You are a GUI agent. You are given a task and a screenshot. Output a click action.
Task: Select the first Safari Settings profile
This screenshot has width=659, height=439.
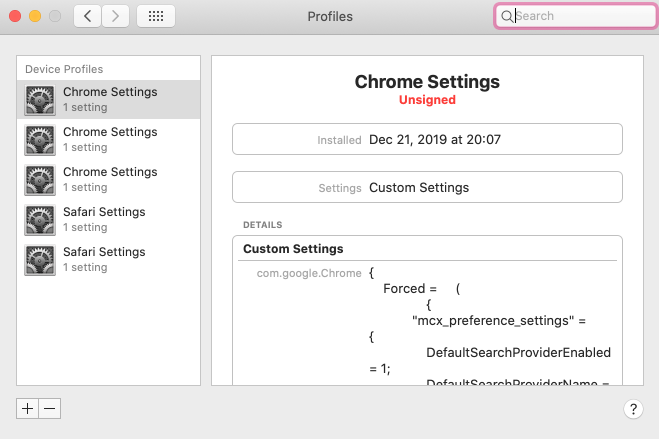[x=108, y=219]
